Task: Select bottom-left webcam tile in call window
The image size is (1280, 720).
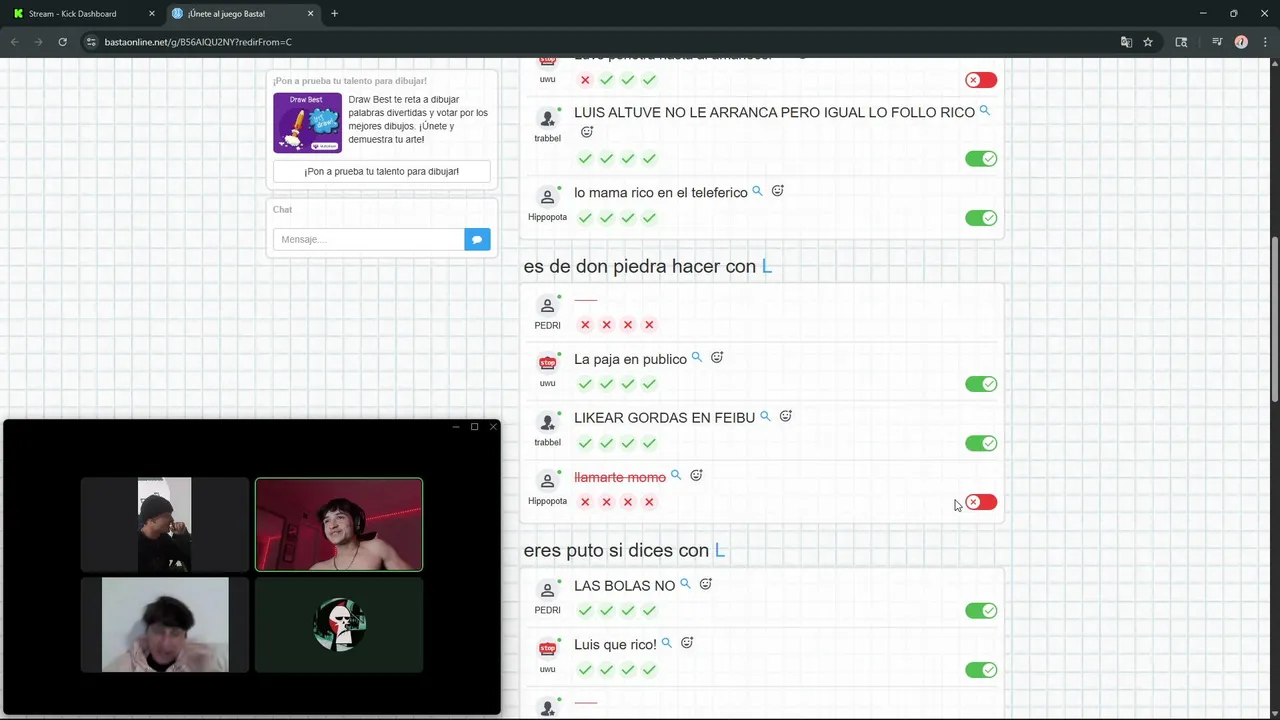Action: point(164,625)
